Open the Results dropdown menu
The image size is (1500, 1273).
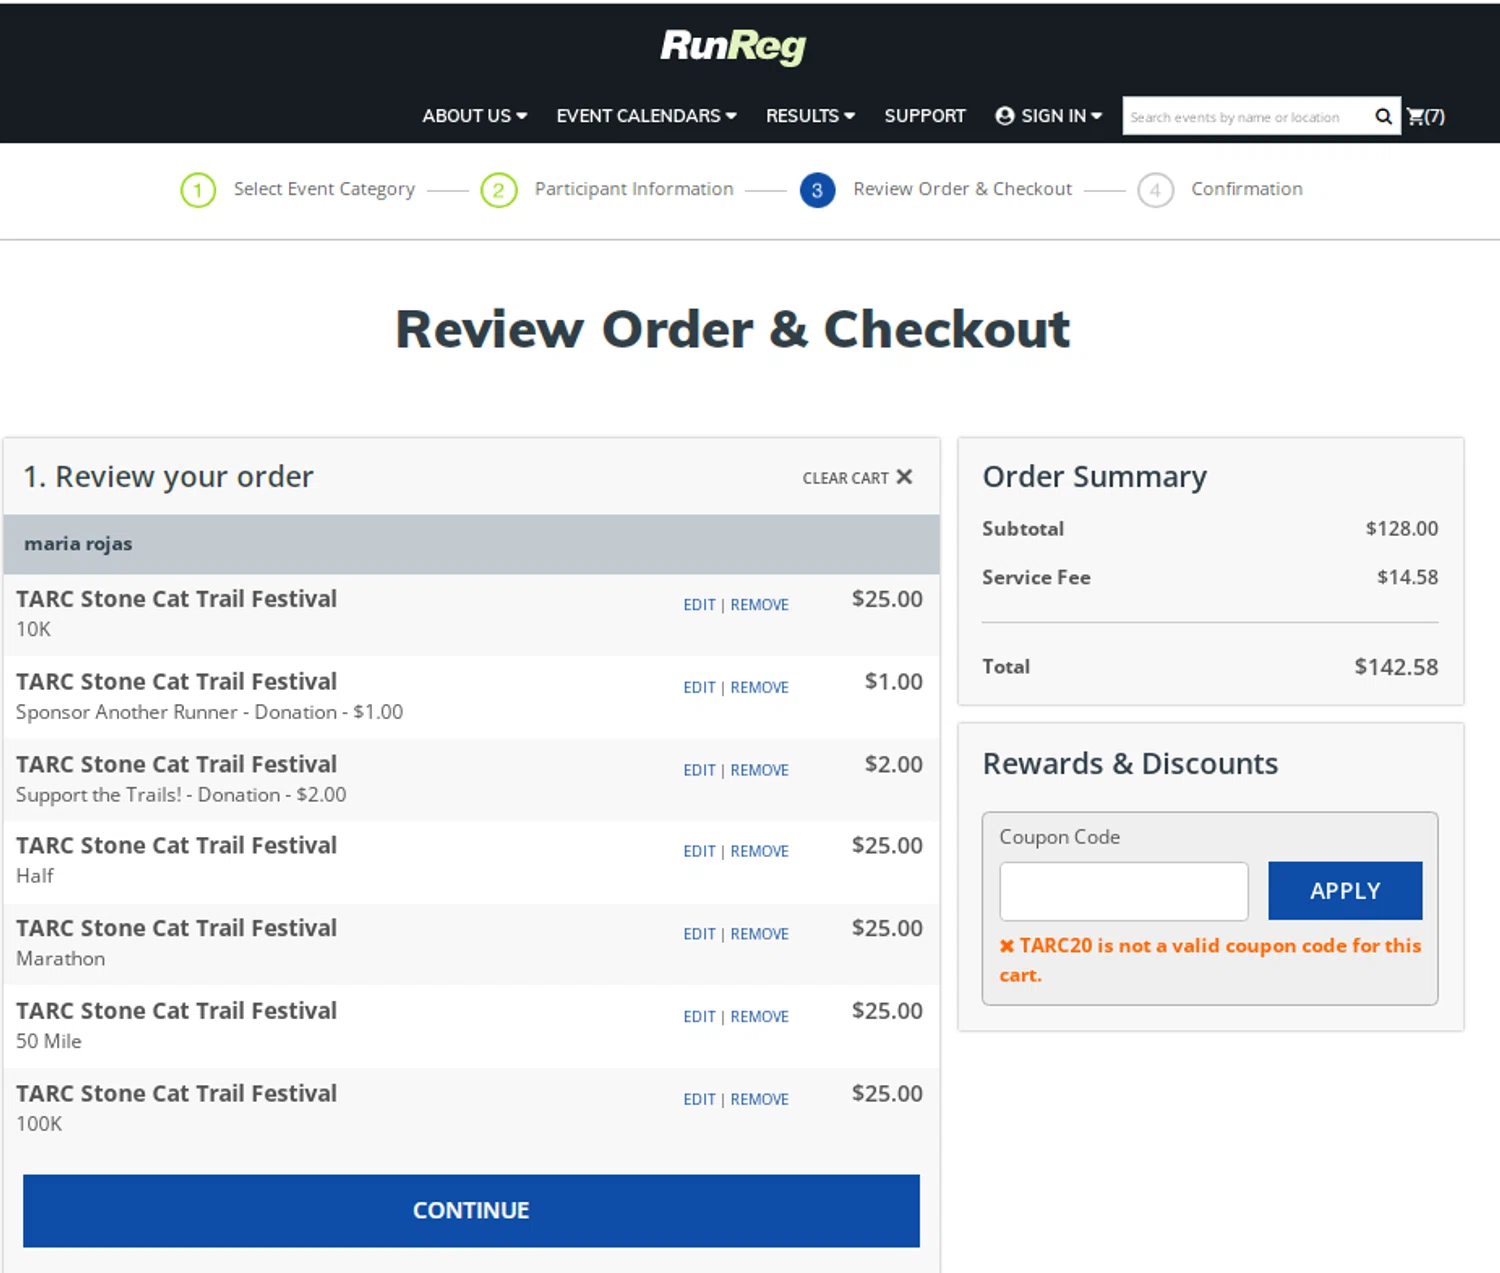pyautogui.click(x=810, y=116)
